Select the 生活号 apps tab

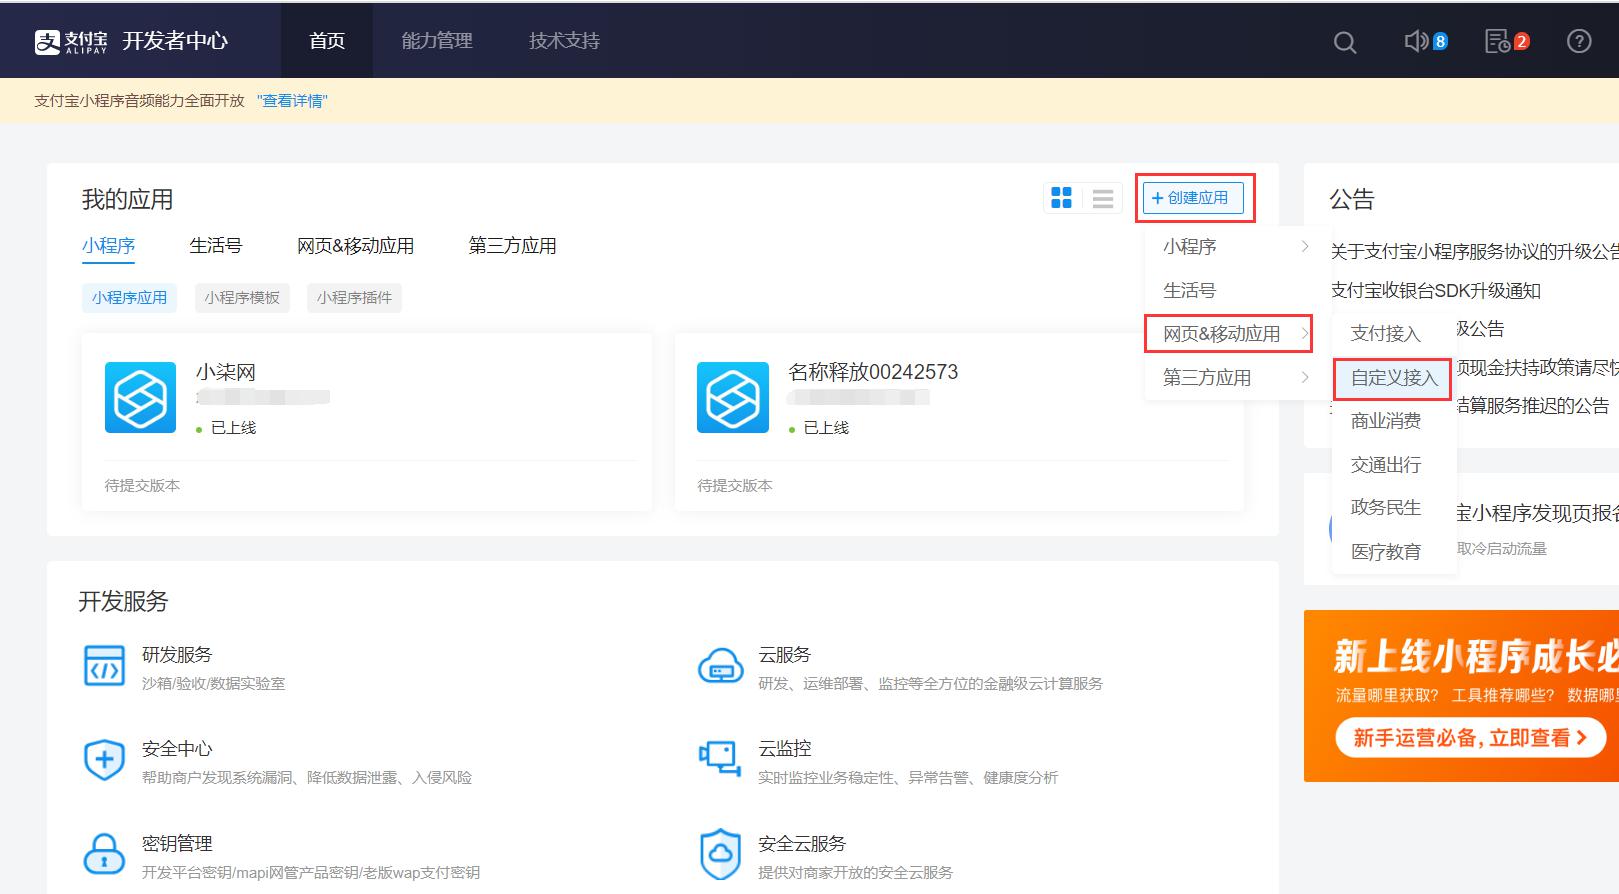click(216, 246)
